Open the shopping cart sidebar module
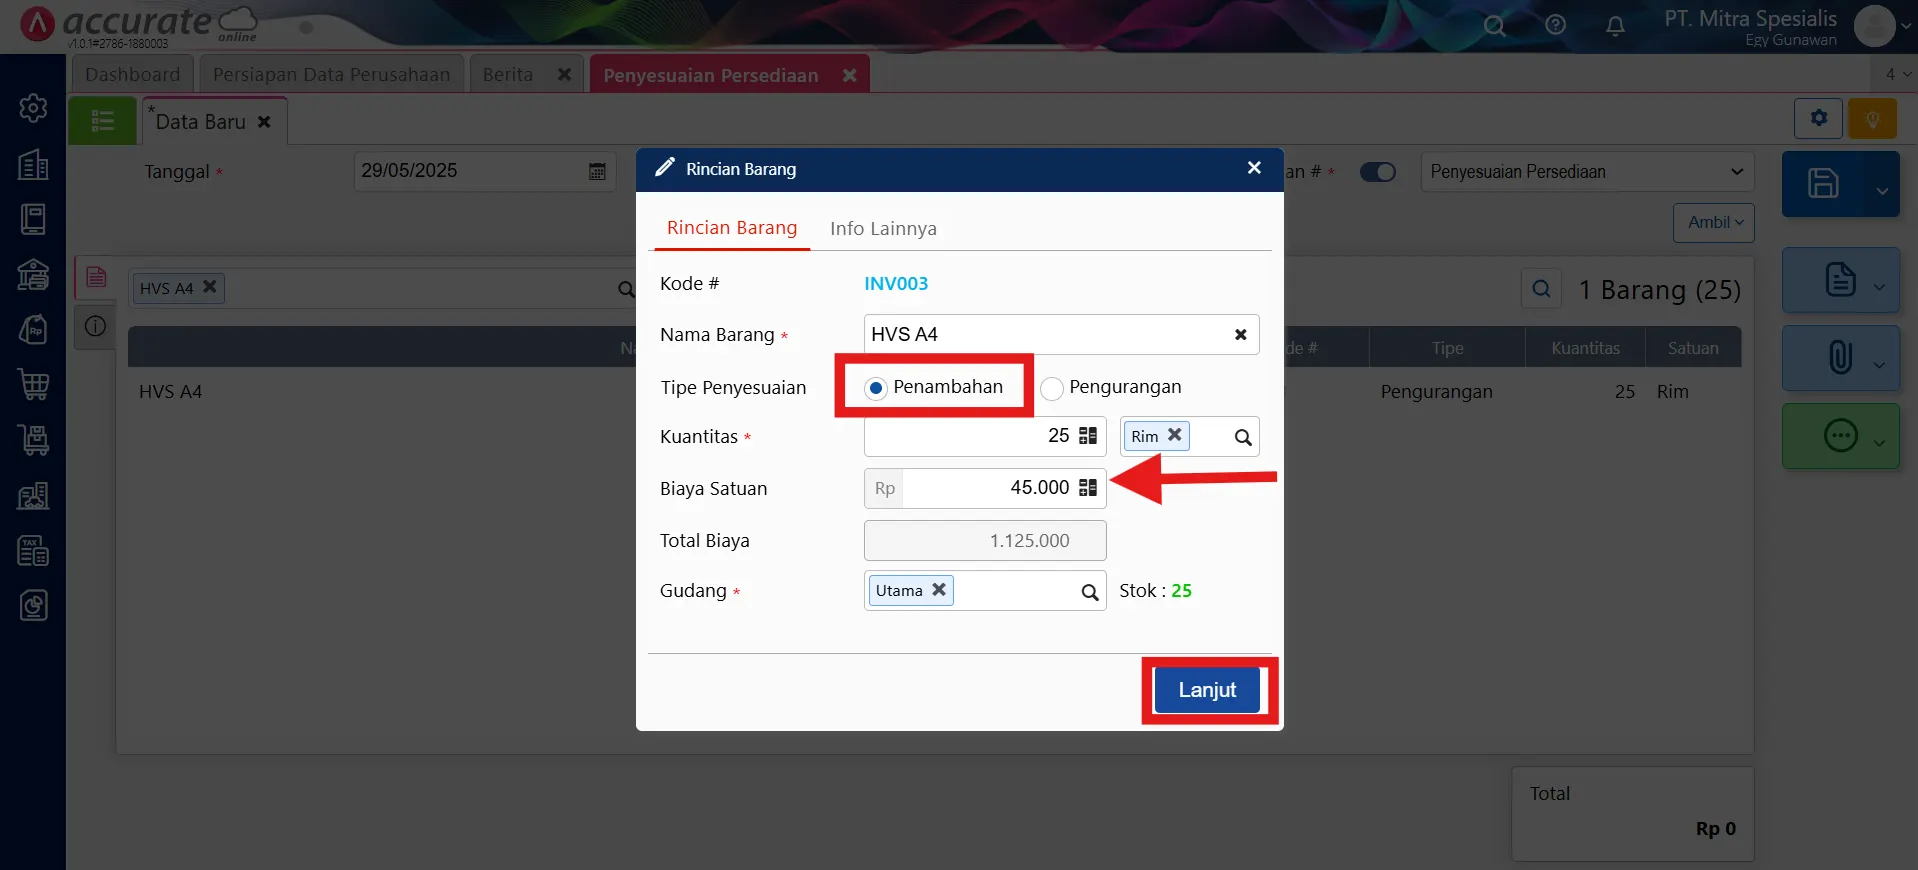The height and width of the screenshot is (870, 1918). 33,384
